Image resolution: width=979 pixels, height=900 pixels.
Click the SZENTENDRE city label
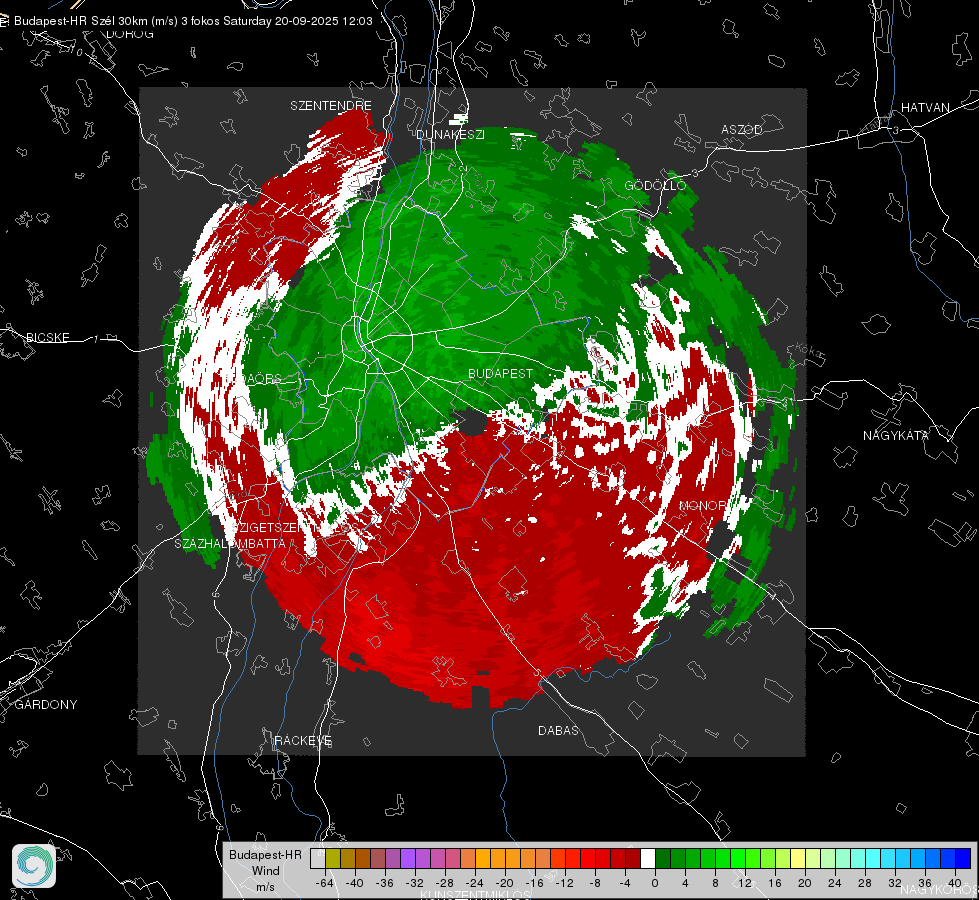(x=331, y=106)
